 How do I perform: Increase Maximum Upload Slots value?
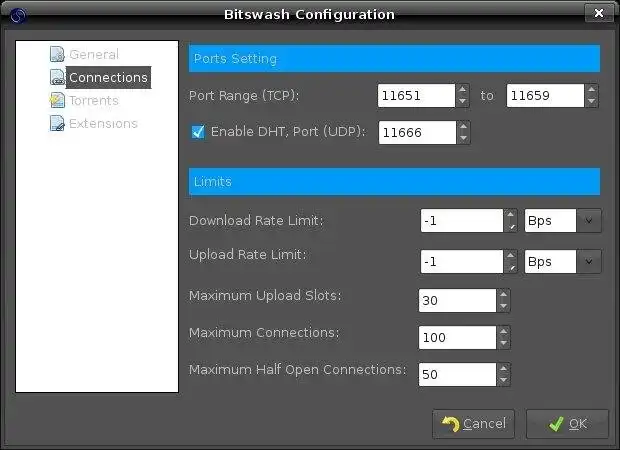click(x=503, y=295)
